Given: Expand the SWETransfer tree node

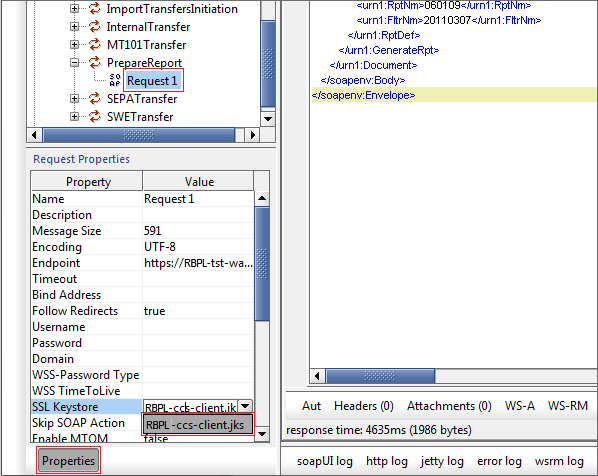Looking at the screenshot, I should pyautogui.click(x=75, y=116).
